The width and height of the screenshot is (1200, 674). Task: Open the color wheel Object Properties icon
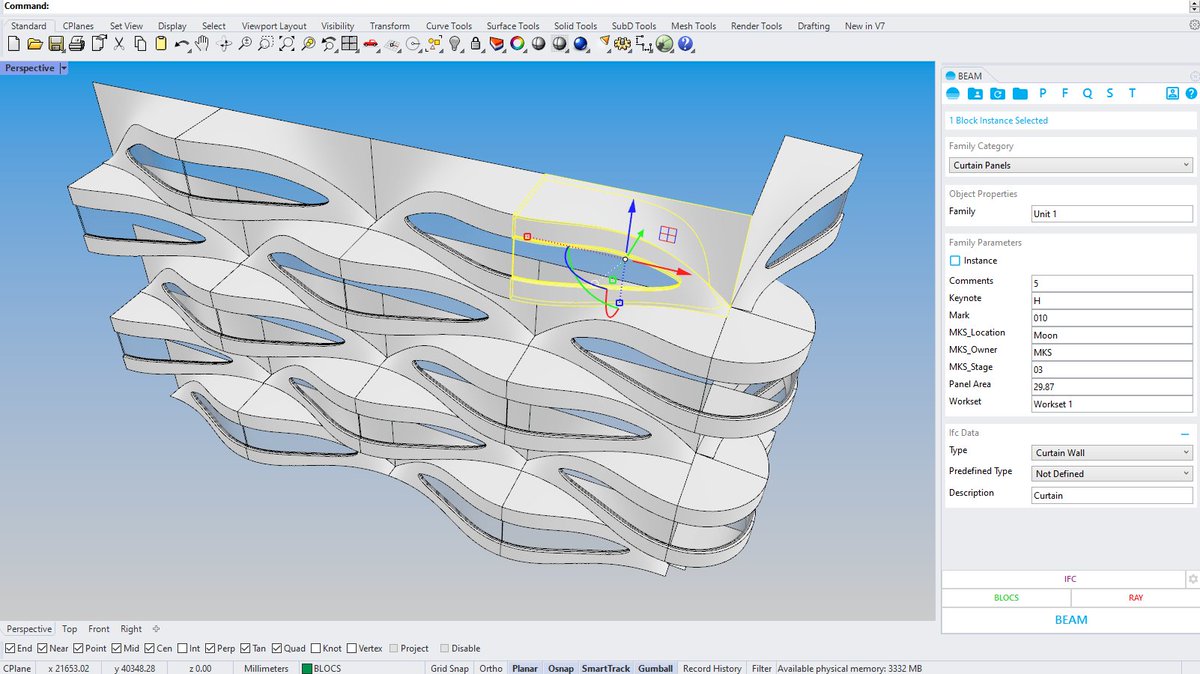(x=516, y=44)
